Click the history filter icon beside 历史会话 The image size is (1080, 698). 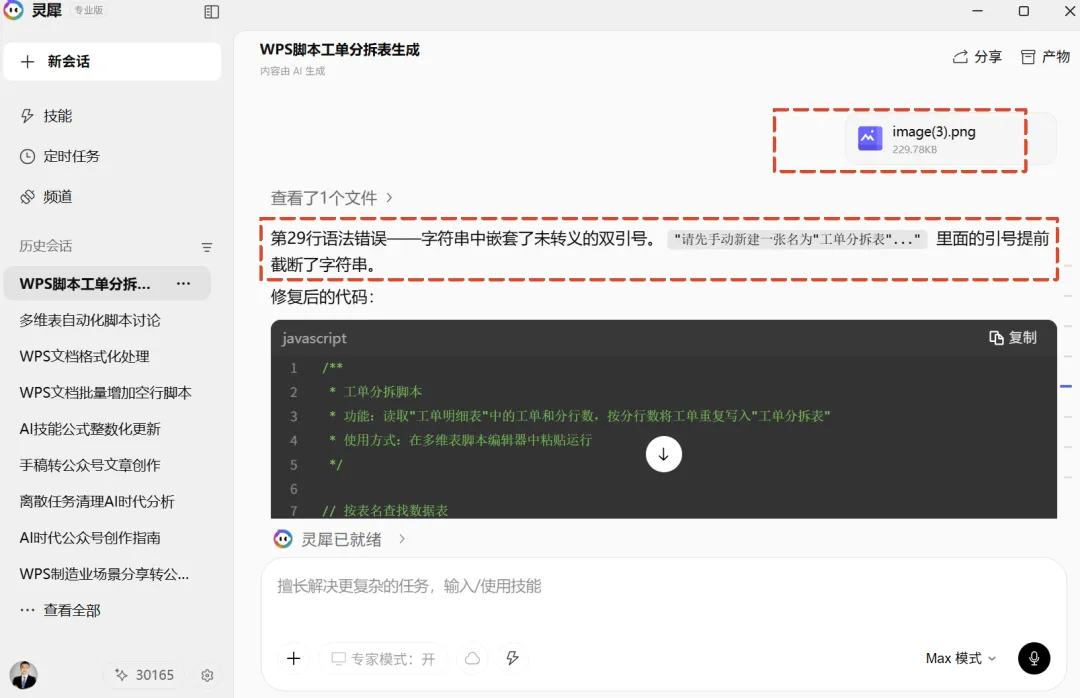207,247
